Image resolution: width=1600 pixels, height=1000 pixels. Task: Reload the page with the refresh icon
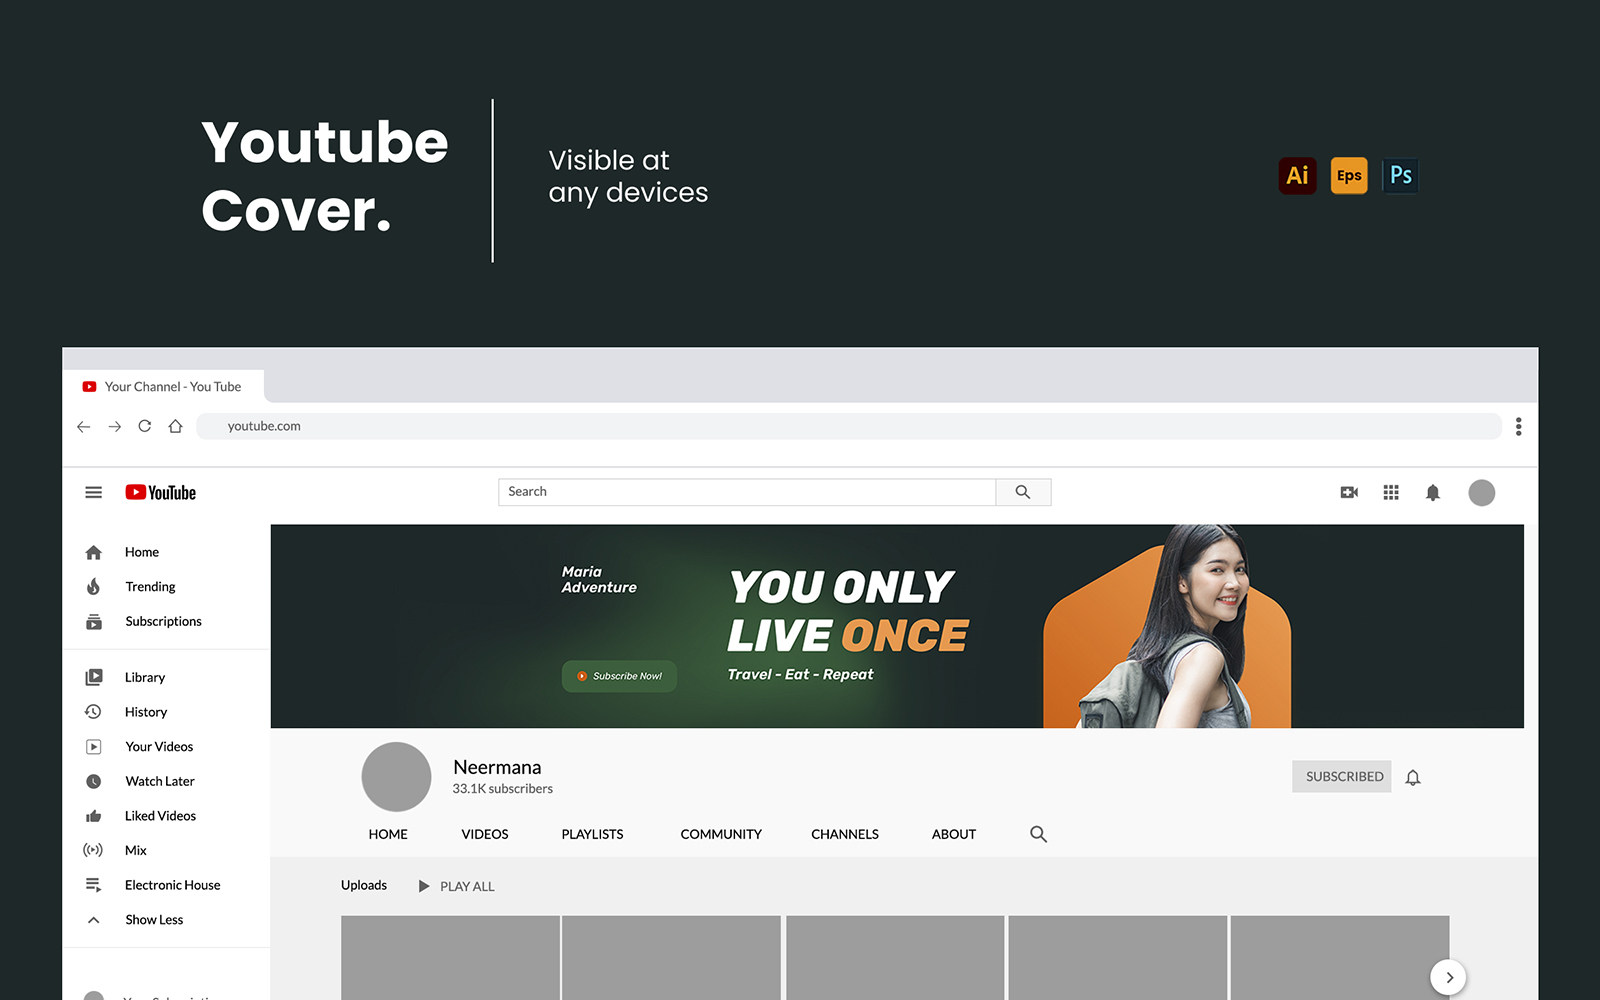click(x=145, y=426)
